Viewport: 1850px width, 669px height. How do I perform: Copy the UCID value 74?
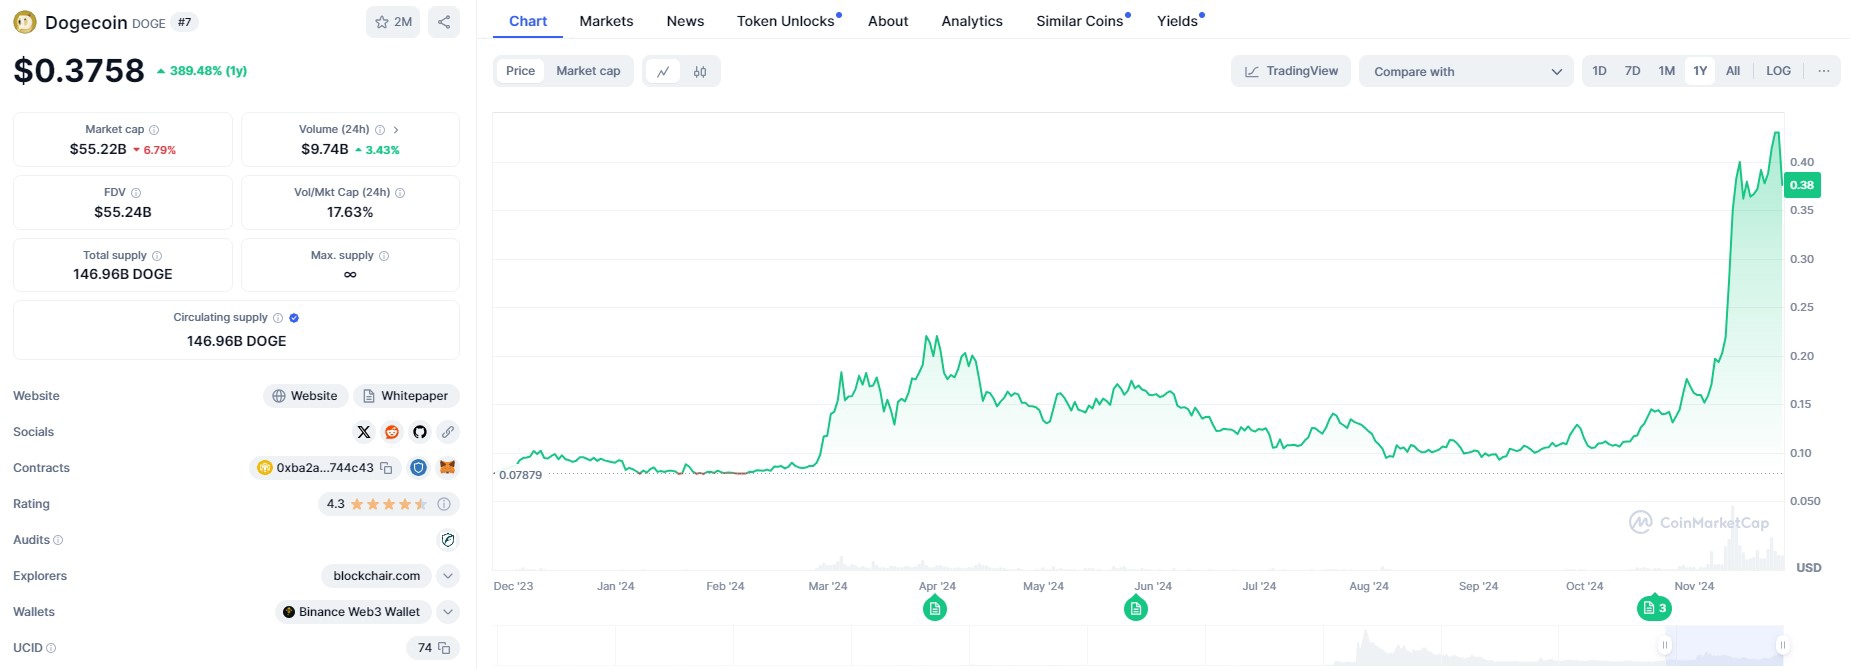pyautogui.click(x=444, y=648)
